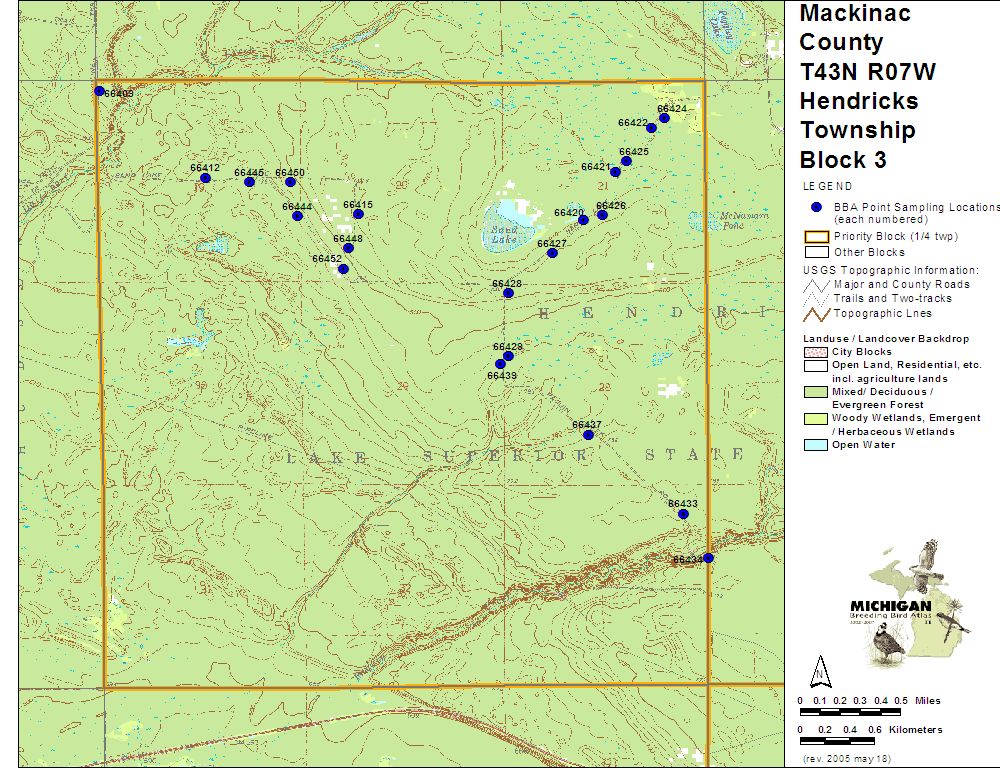The height and width of the screenshot is (768, 1000).
Task: Select sampling point 66433 marker
Action: [x=683, y=514]
